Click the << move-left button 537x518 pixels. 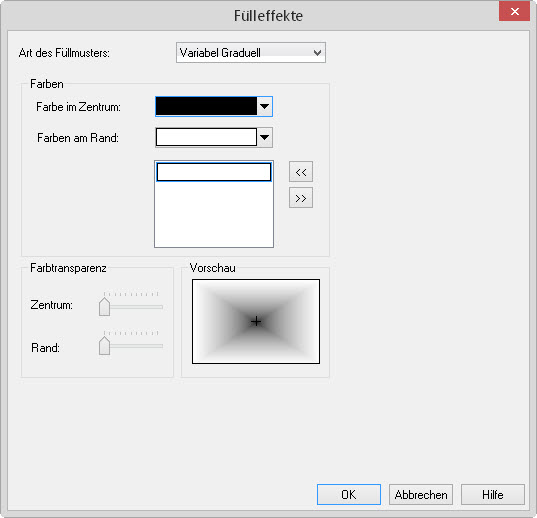(301, 172)
